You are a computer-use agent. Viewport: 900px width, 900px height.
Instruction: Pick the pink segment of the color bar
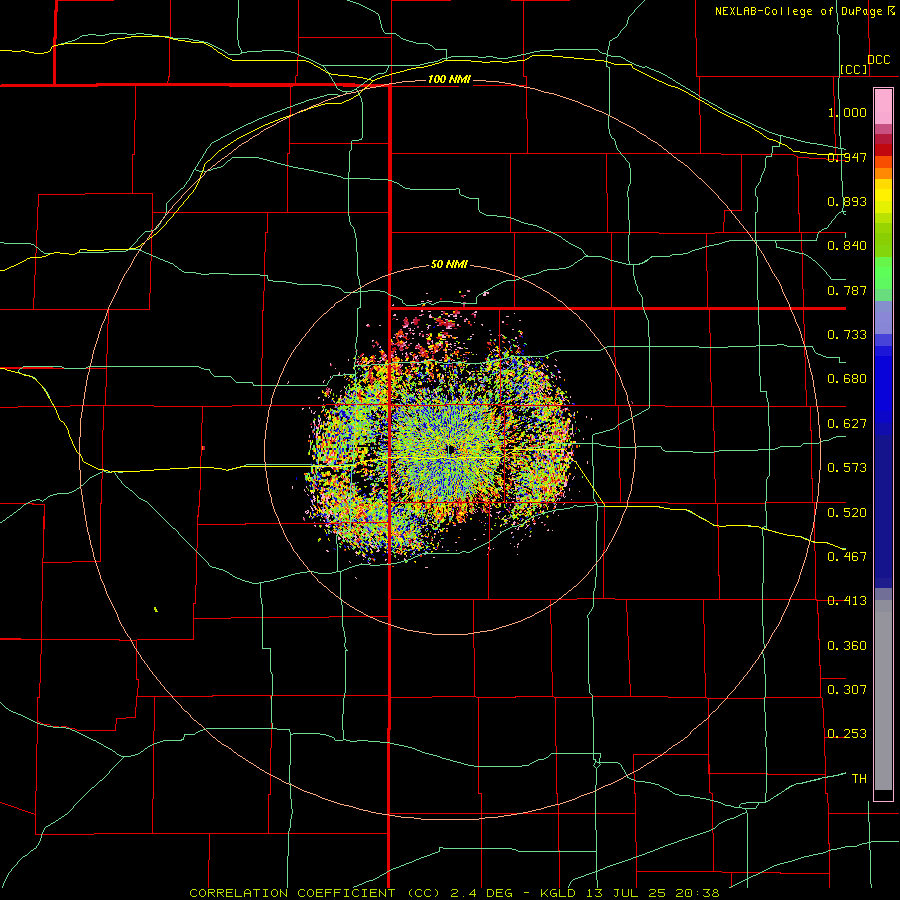pos(883,106)
